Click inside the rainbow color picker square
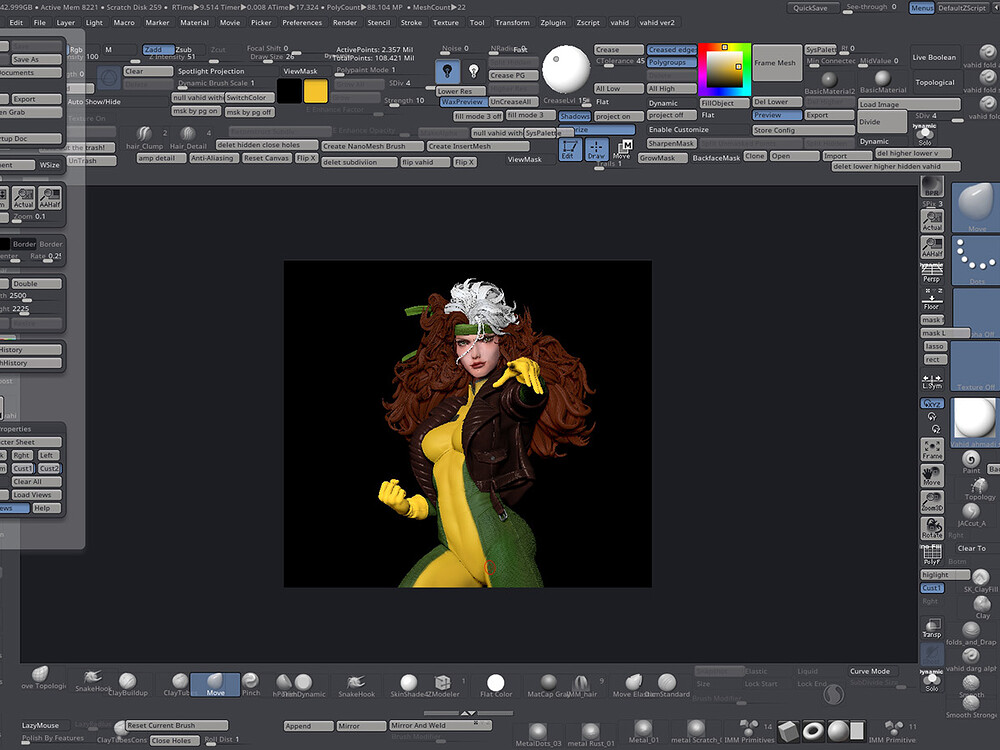This screenshot has width=1000, height=750. pos(724,69)
